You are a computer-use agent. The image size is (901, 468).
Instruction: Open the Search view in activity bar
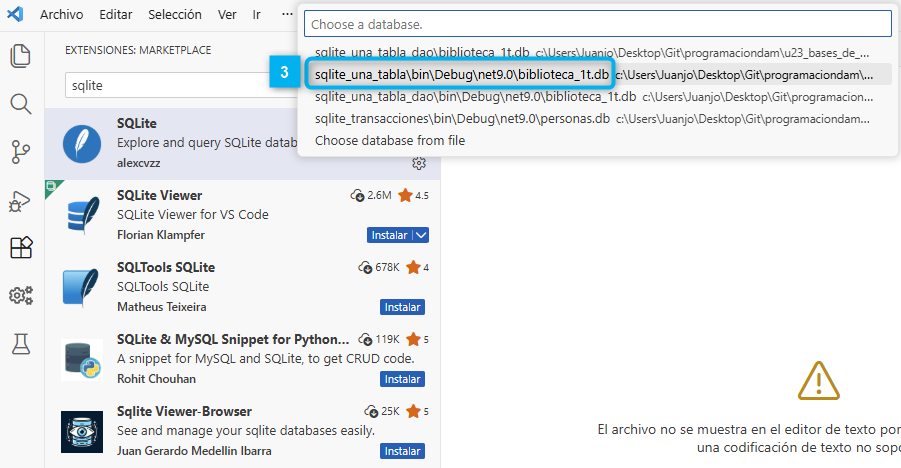click(x=20, y=103)
